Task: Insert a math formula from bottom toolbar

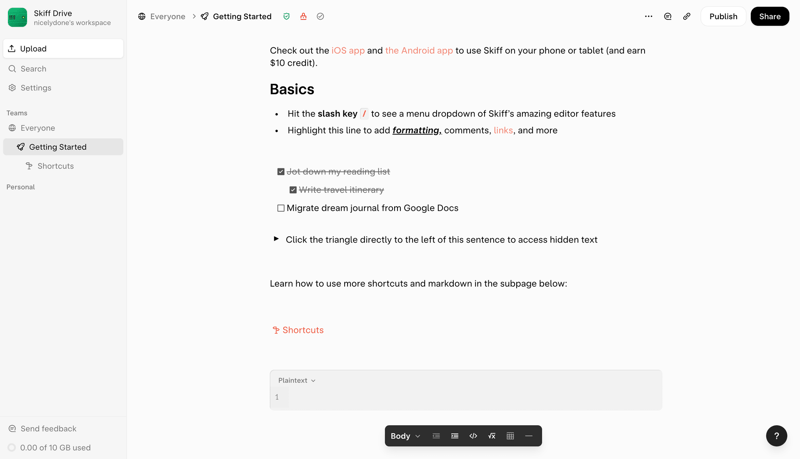Action: pyautogui.click(x=491, y=436)
